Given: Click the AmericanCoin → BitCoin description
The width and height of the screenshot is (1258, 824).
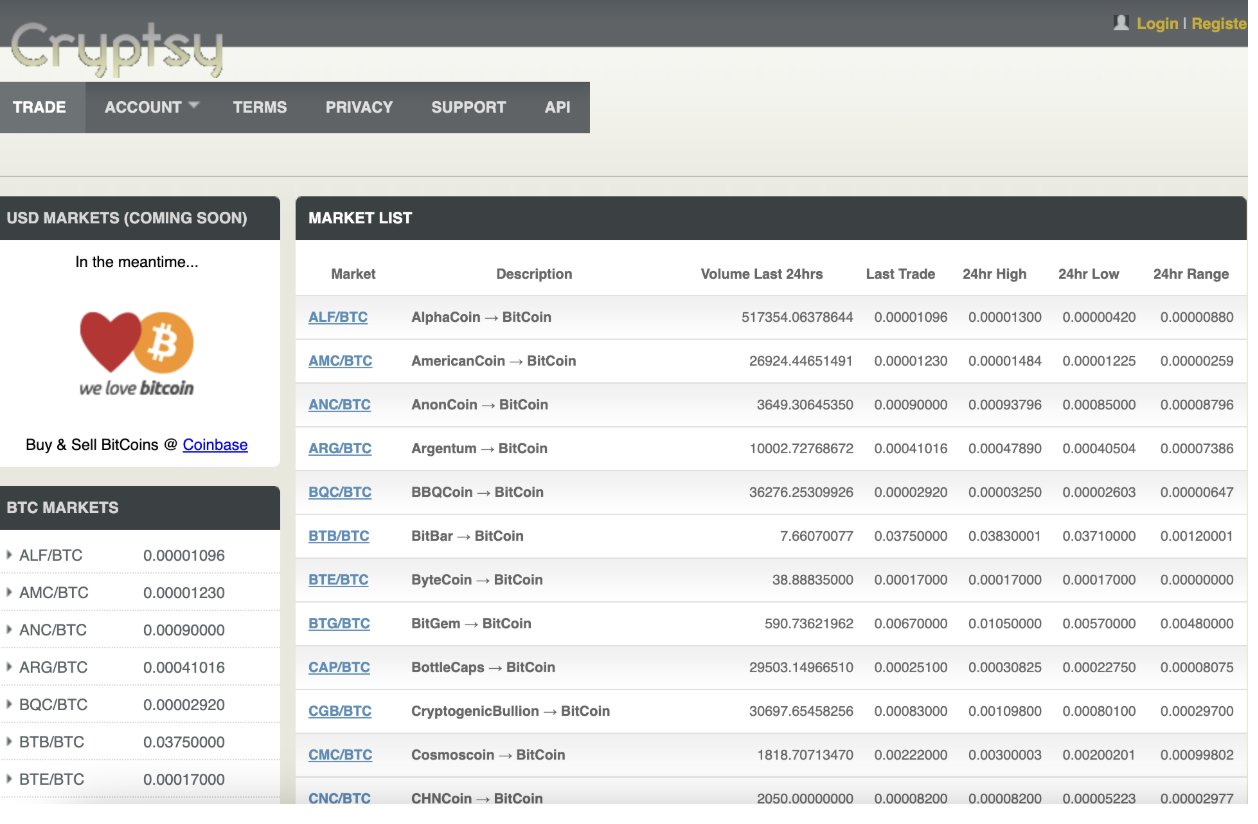Looking at the screenshot, I should coord(494,361).
